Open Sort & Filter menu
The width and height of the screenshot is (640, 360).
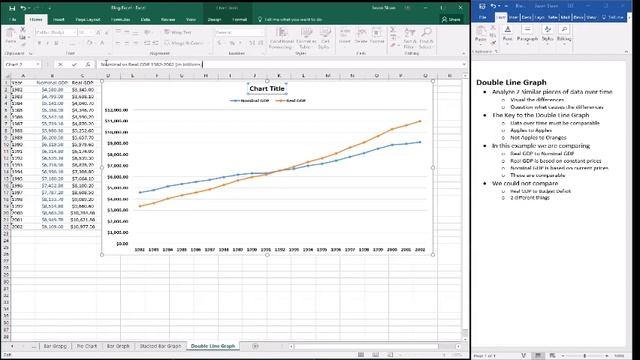[x=409, y=38]
